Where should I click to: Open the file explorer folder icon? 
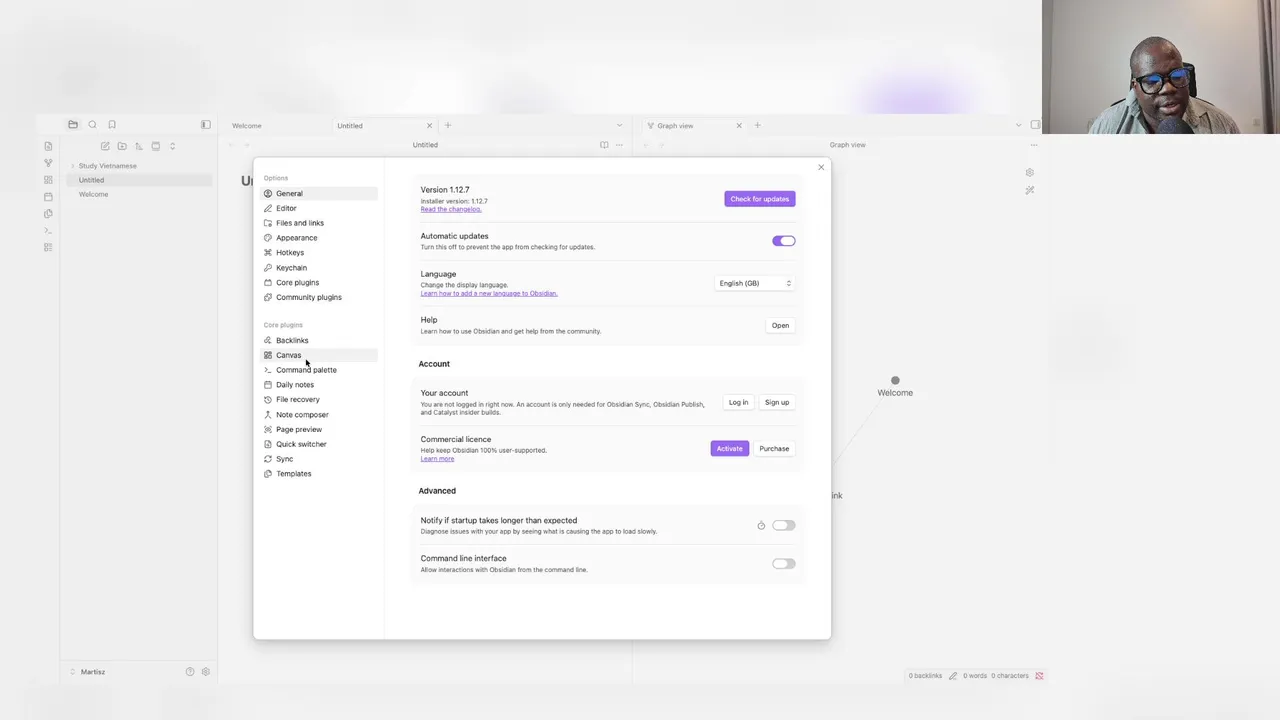tap(73, 125)
